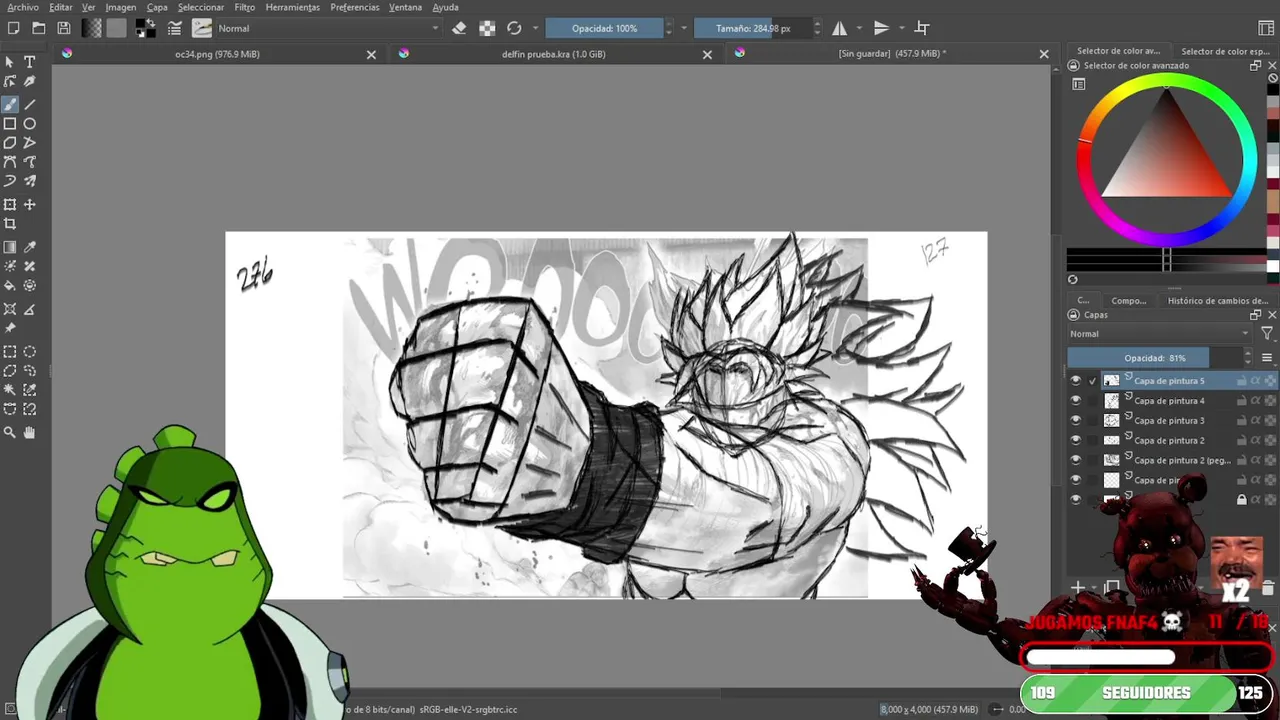Toggle horizontal mirror mode

[x=840, y=28]
